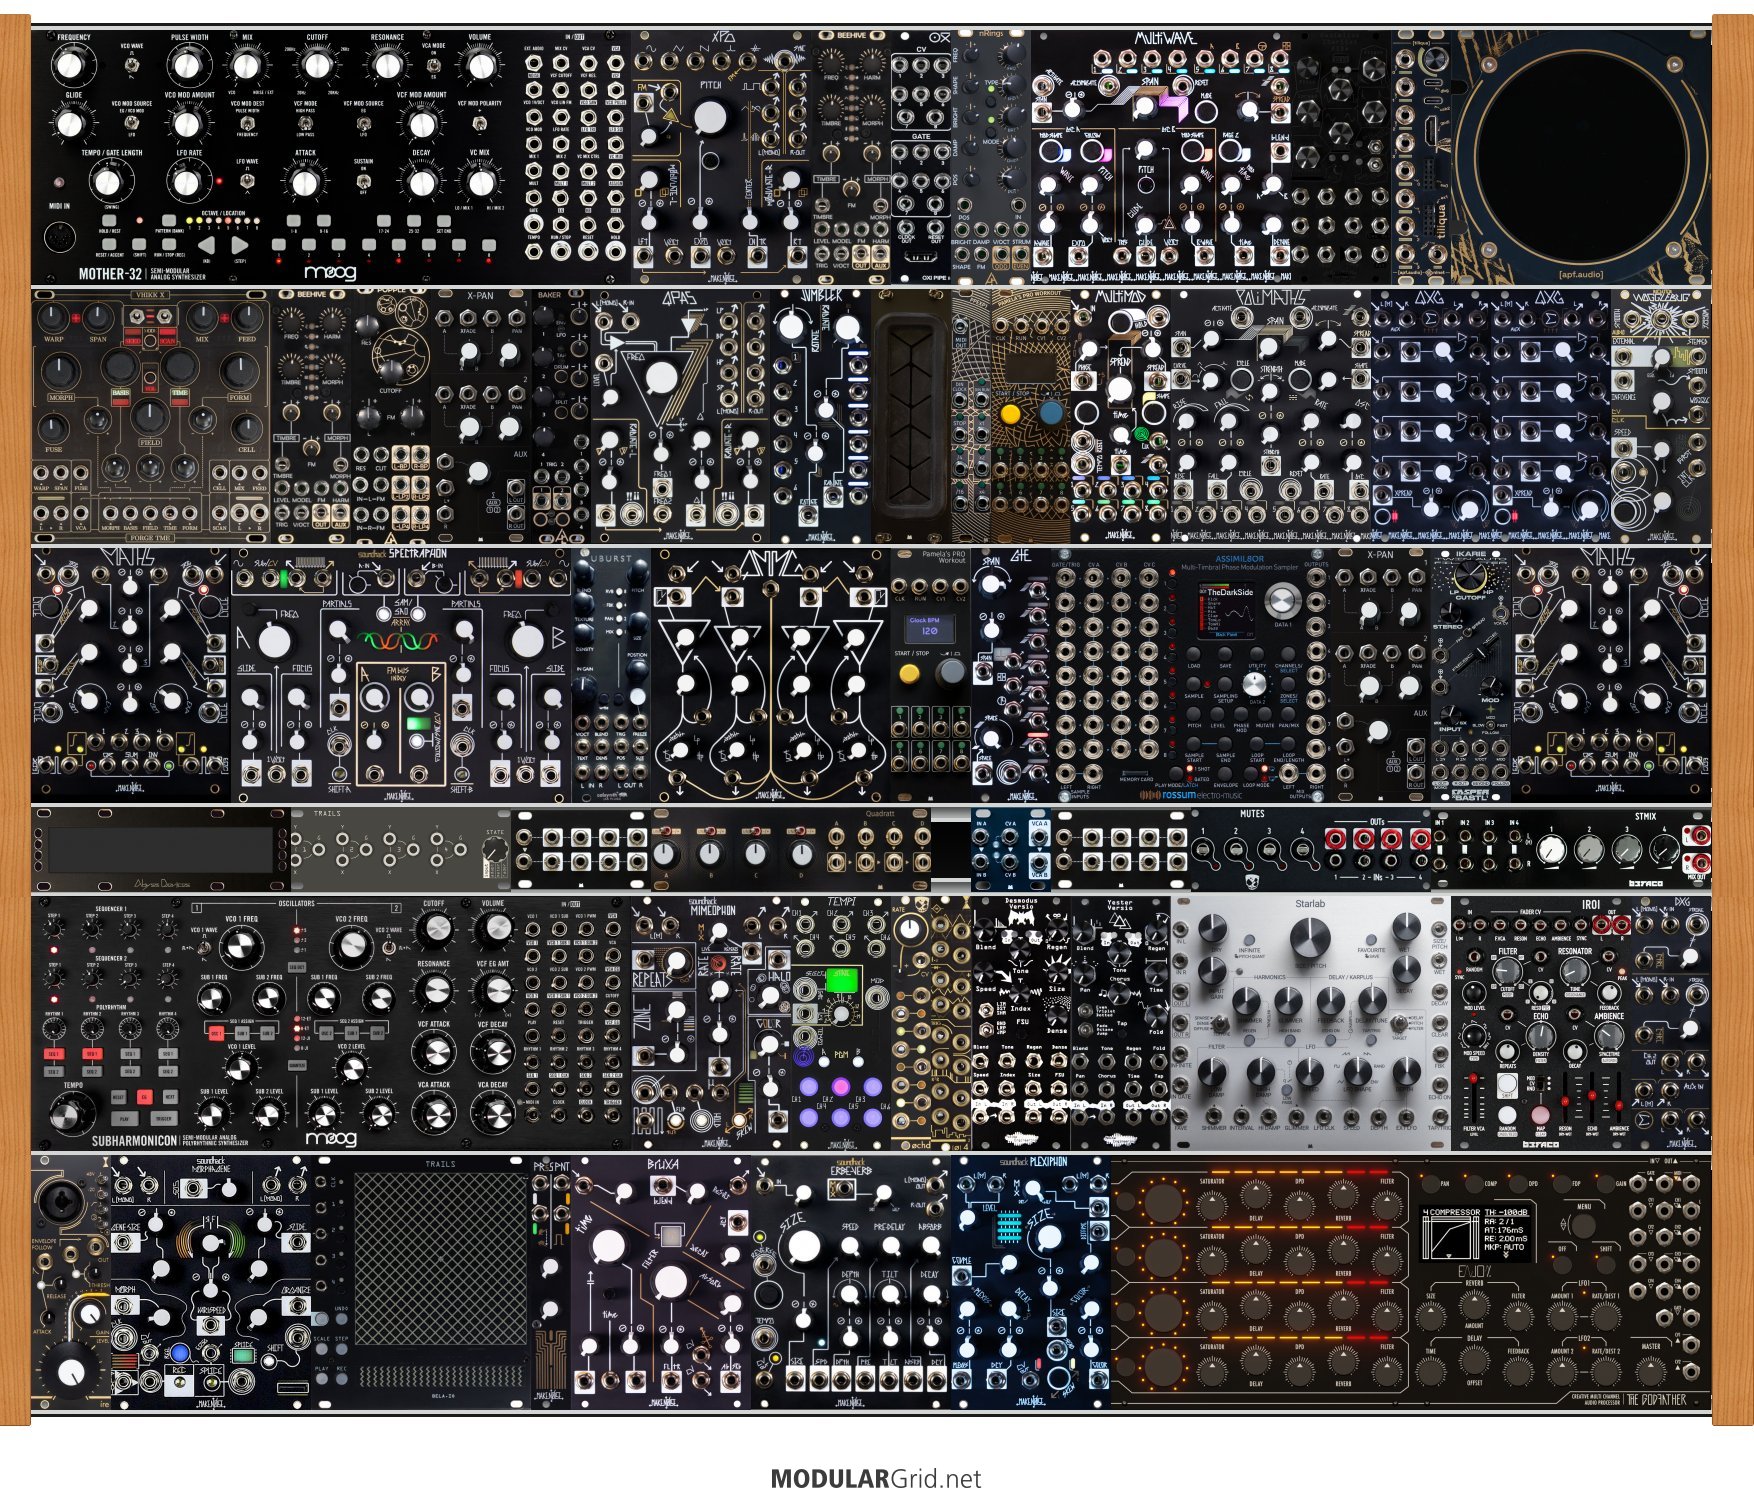Click the "SUBHARMONICON" module name
Image resolution: width=1754 pixels, height=1500 pixels.
point(134,1141)
